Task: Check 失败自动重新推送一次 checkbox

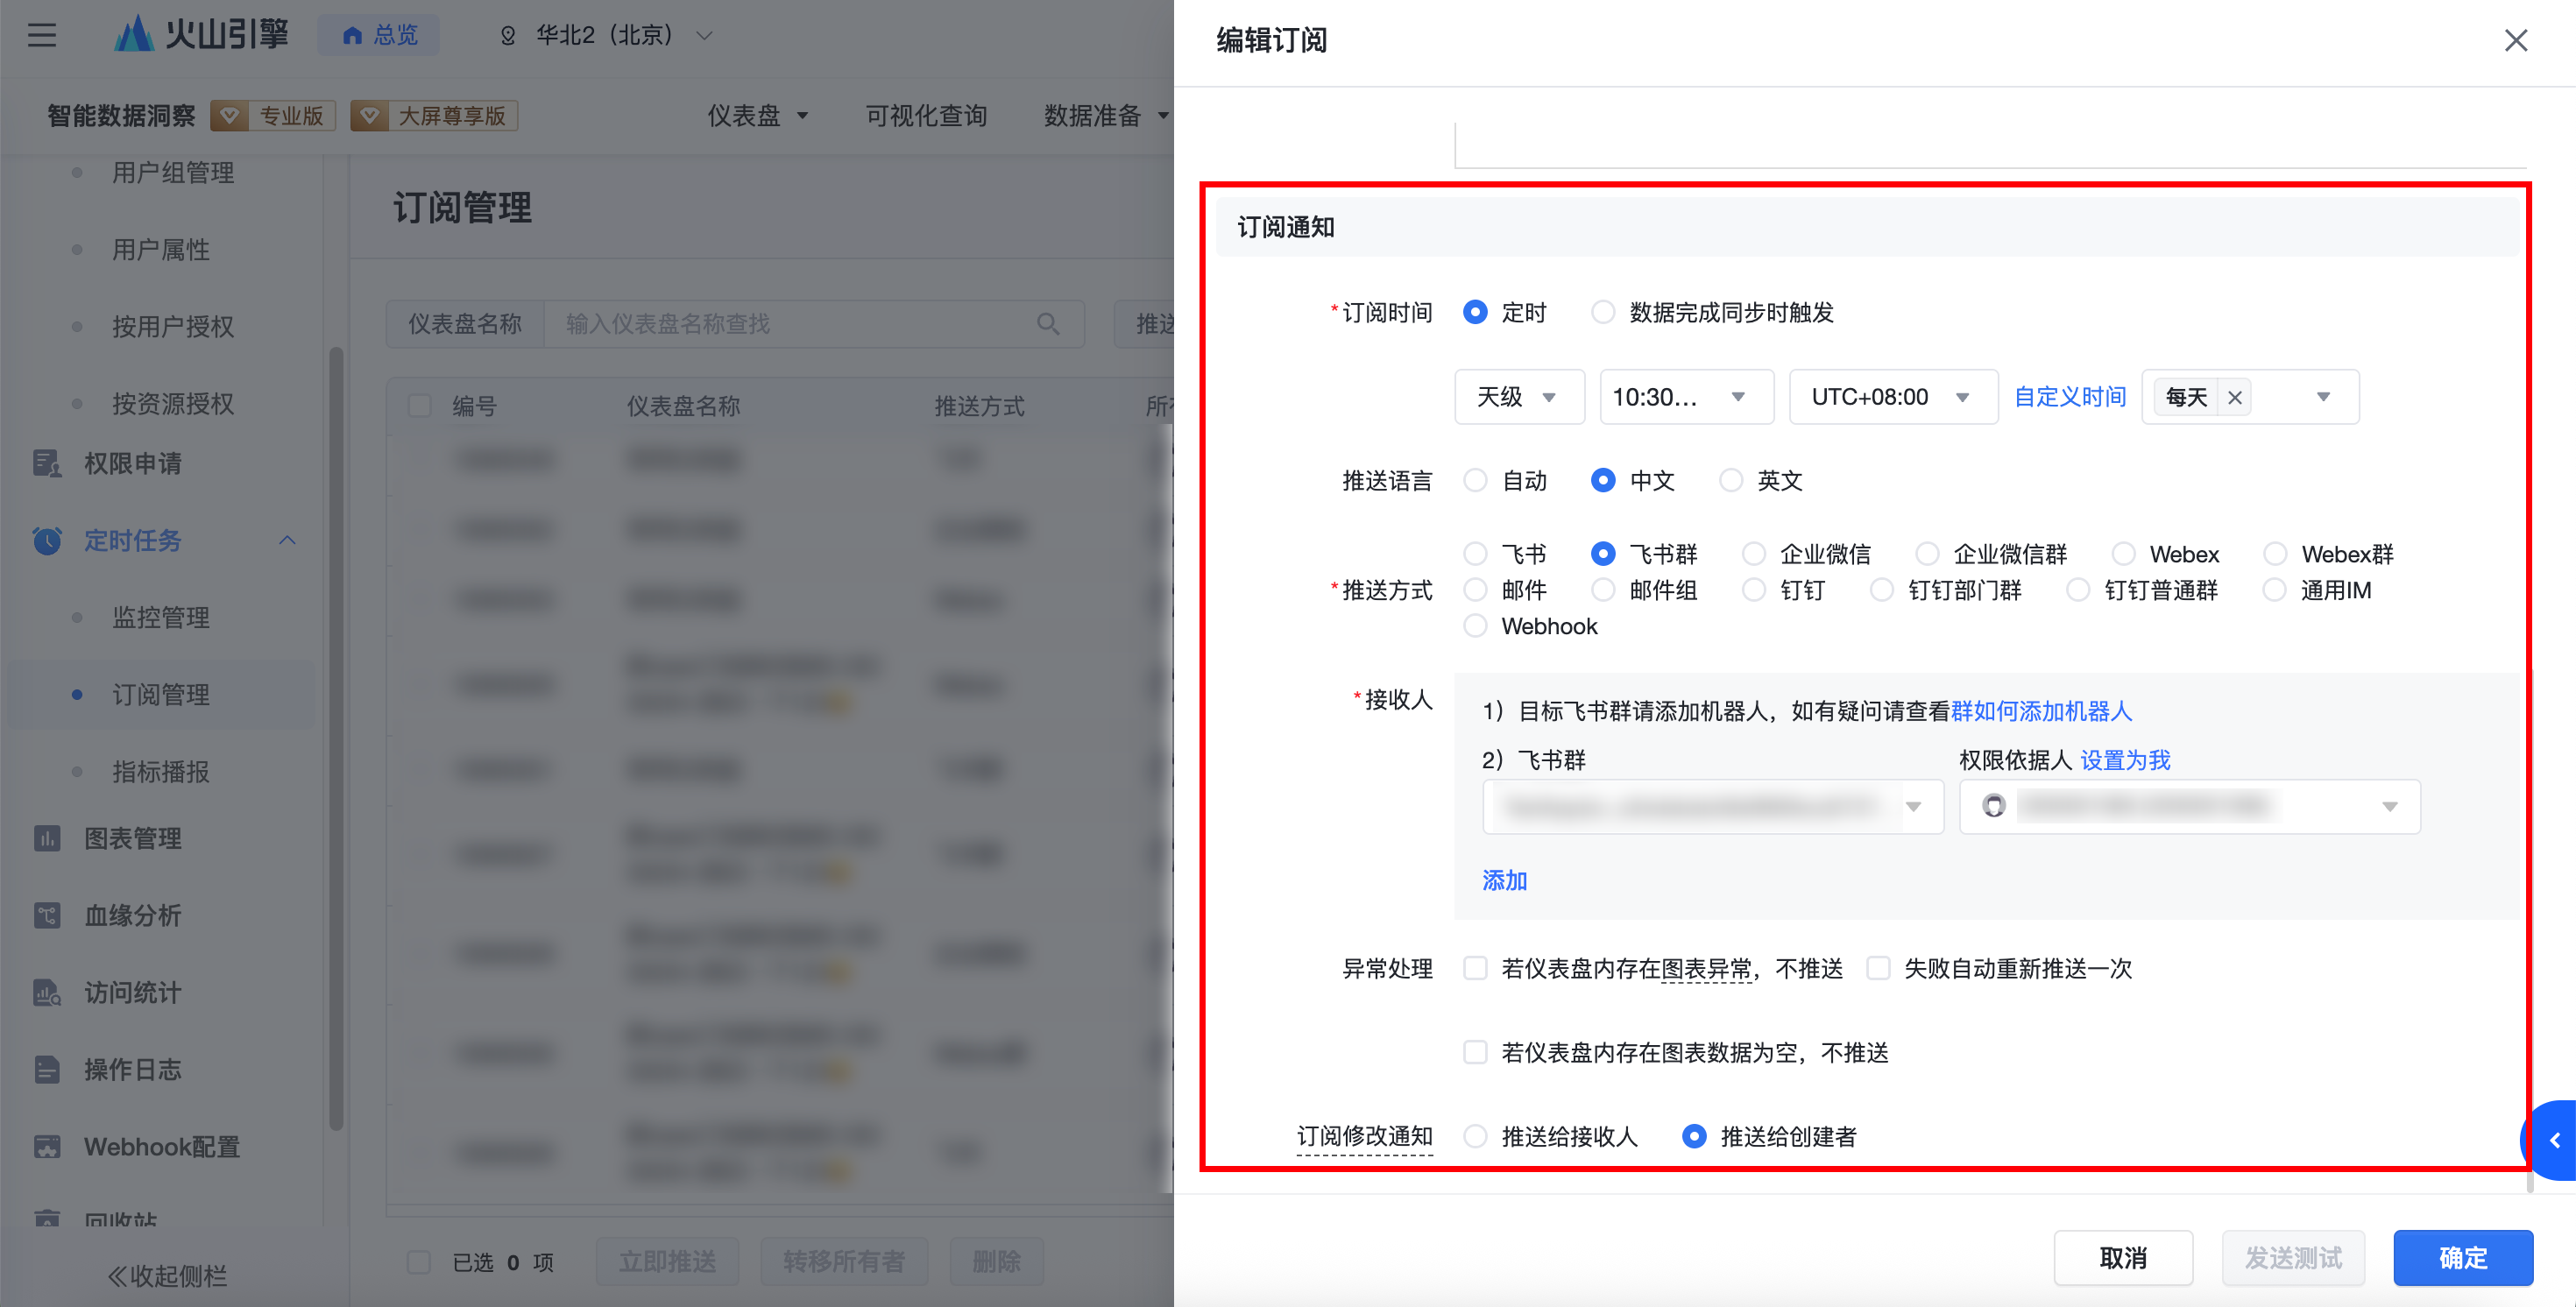Action: [1878, 968]
